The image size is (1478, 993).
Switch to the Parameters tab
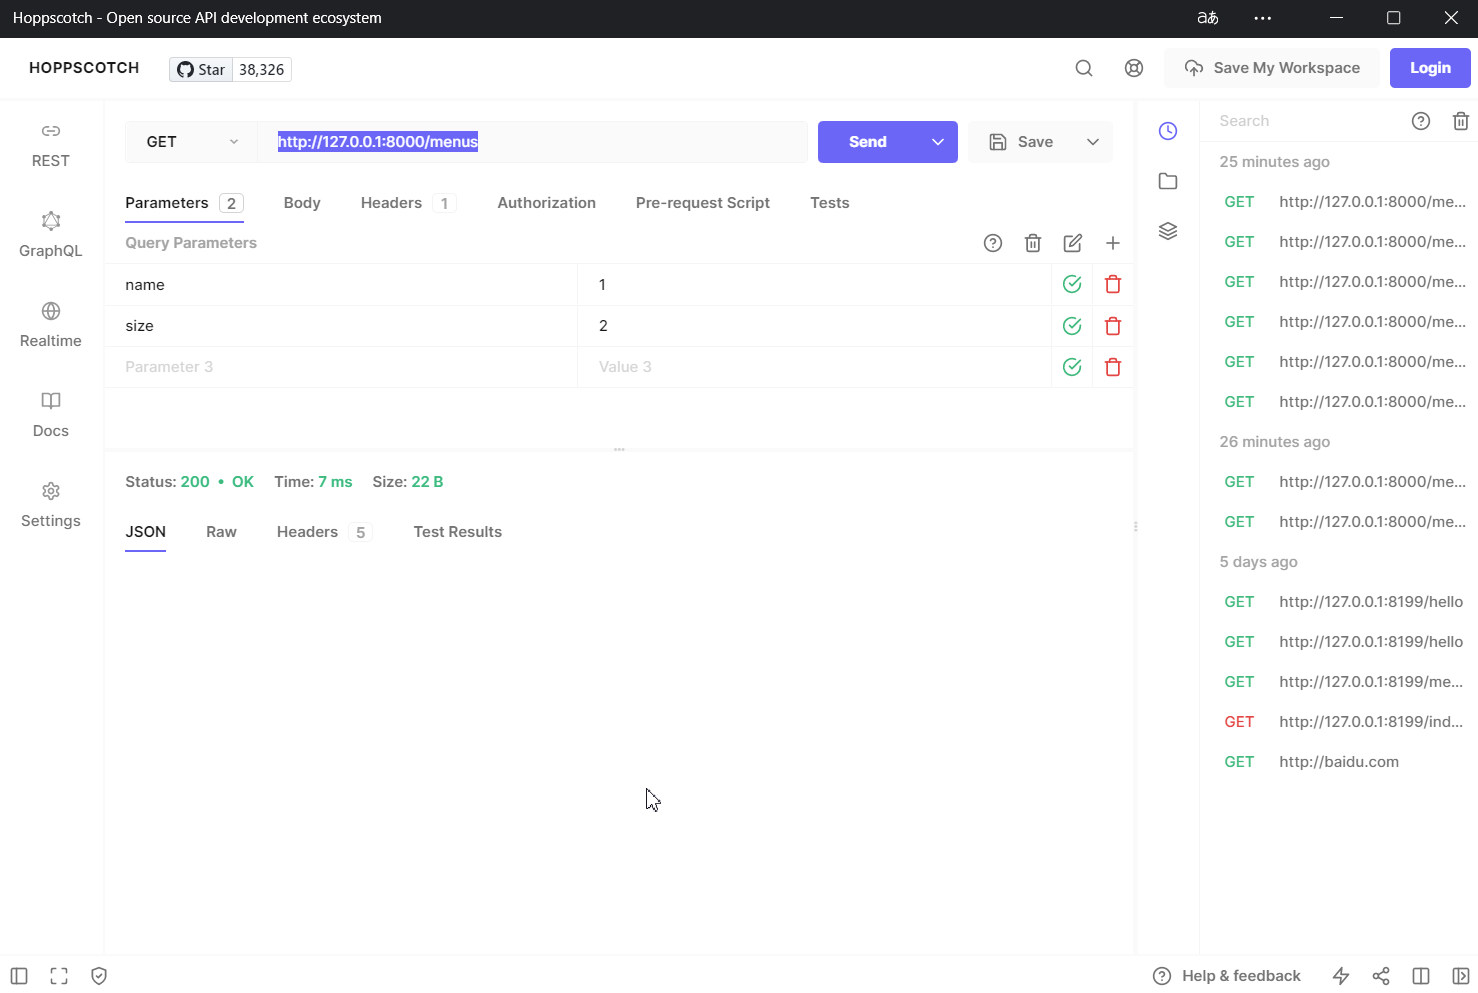tap(184, 203)
